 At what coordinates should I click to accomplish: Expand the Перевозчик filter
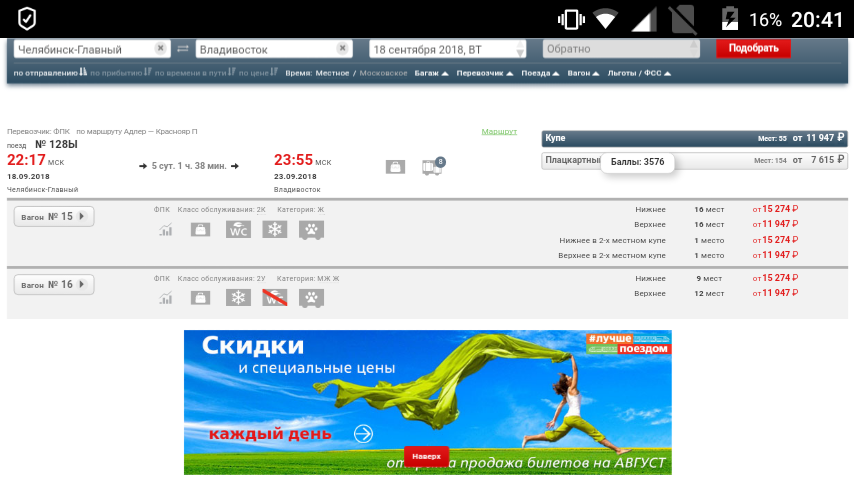[484, 73]
